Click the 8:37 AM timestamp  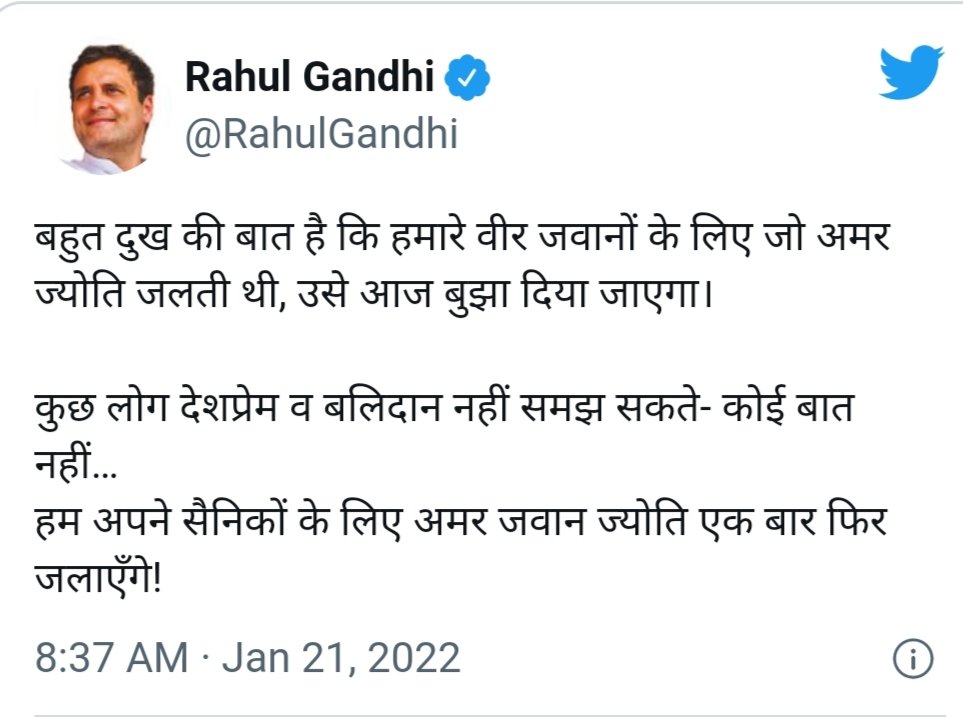click(x=111, y=658)
